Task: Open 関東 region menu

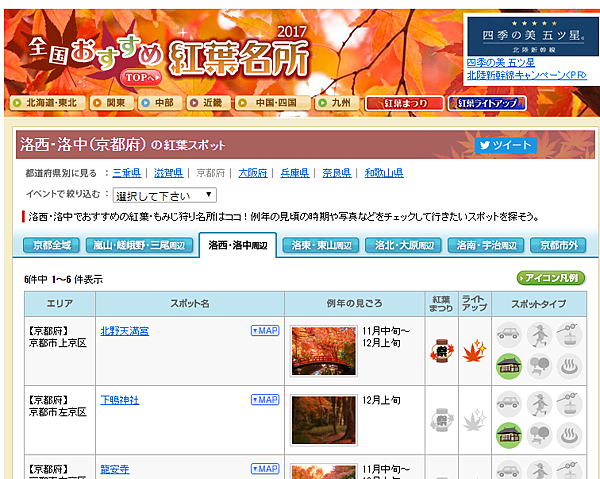Action: point(112,103)
